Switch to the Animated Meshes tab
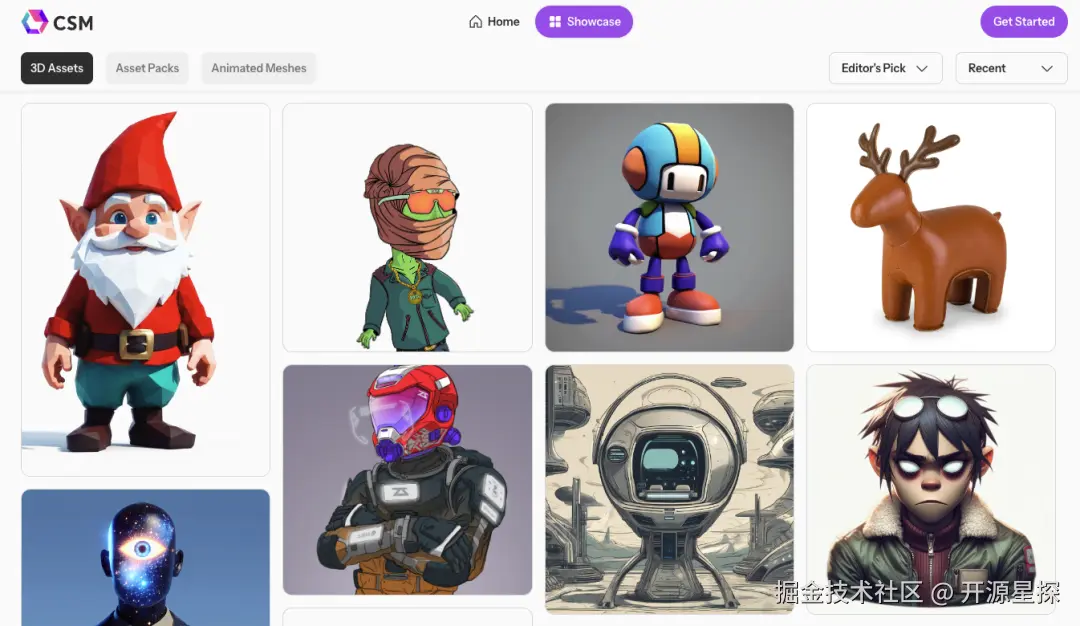This screenshot has width=1080, height=626. [258, 68]
